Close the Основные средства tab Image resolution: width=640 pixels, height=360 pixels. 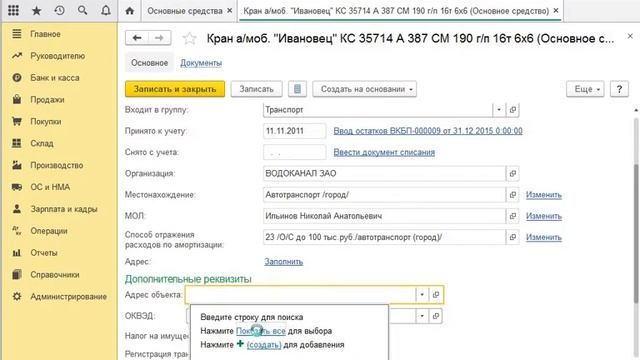click(230, 11)
